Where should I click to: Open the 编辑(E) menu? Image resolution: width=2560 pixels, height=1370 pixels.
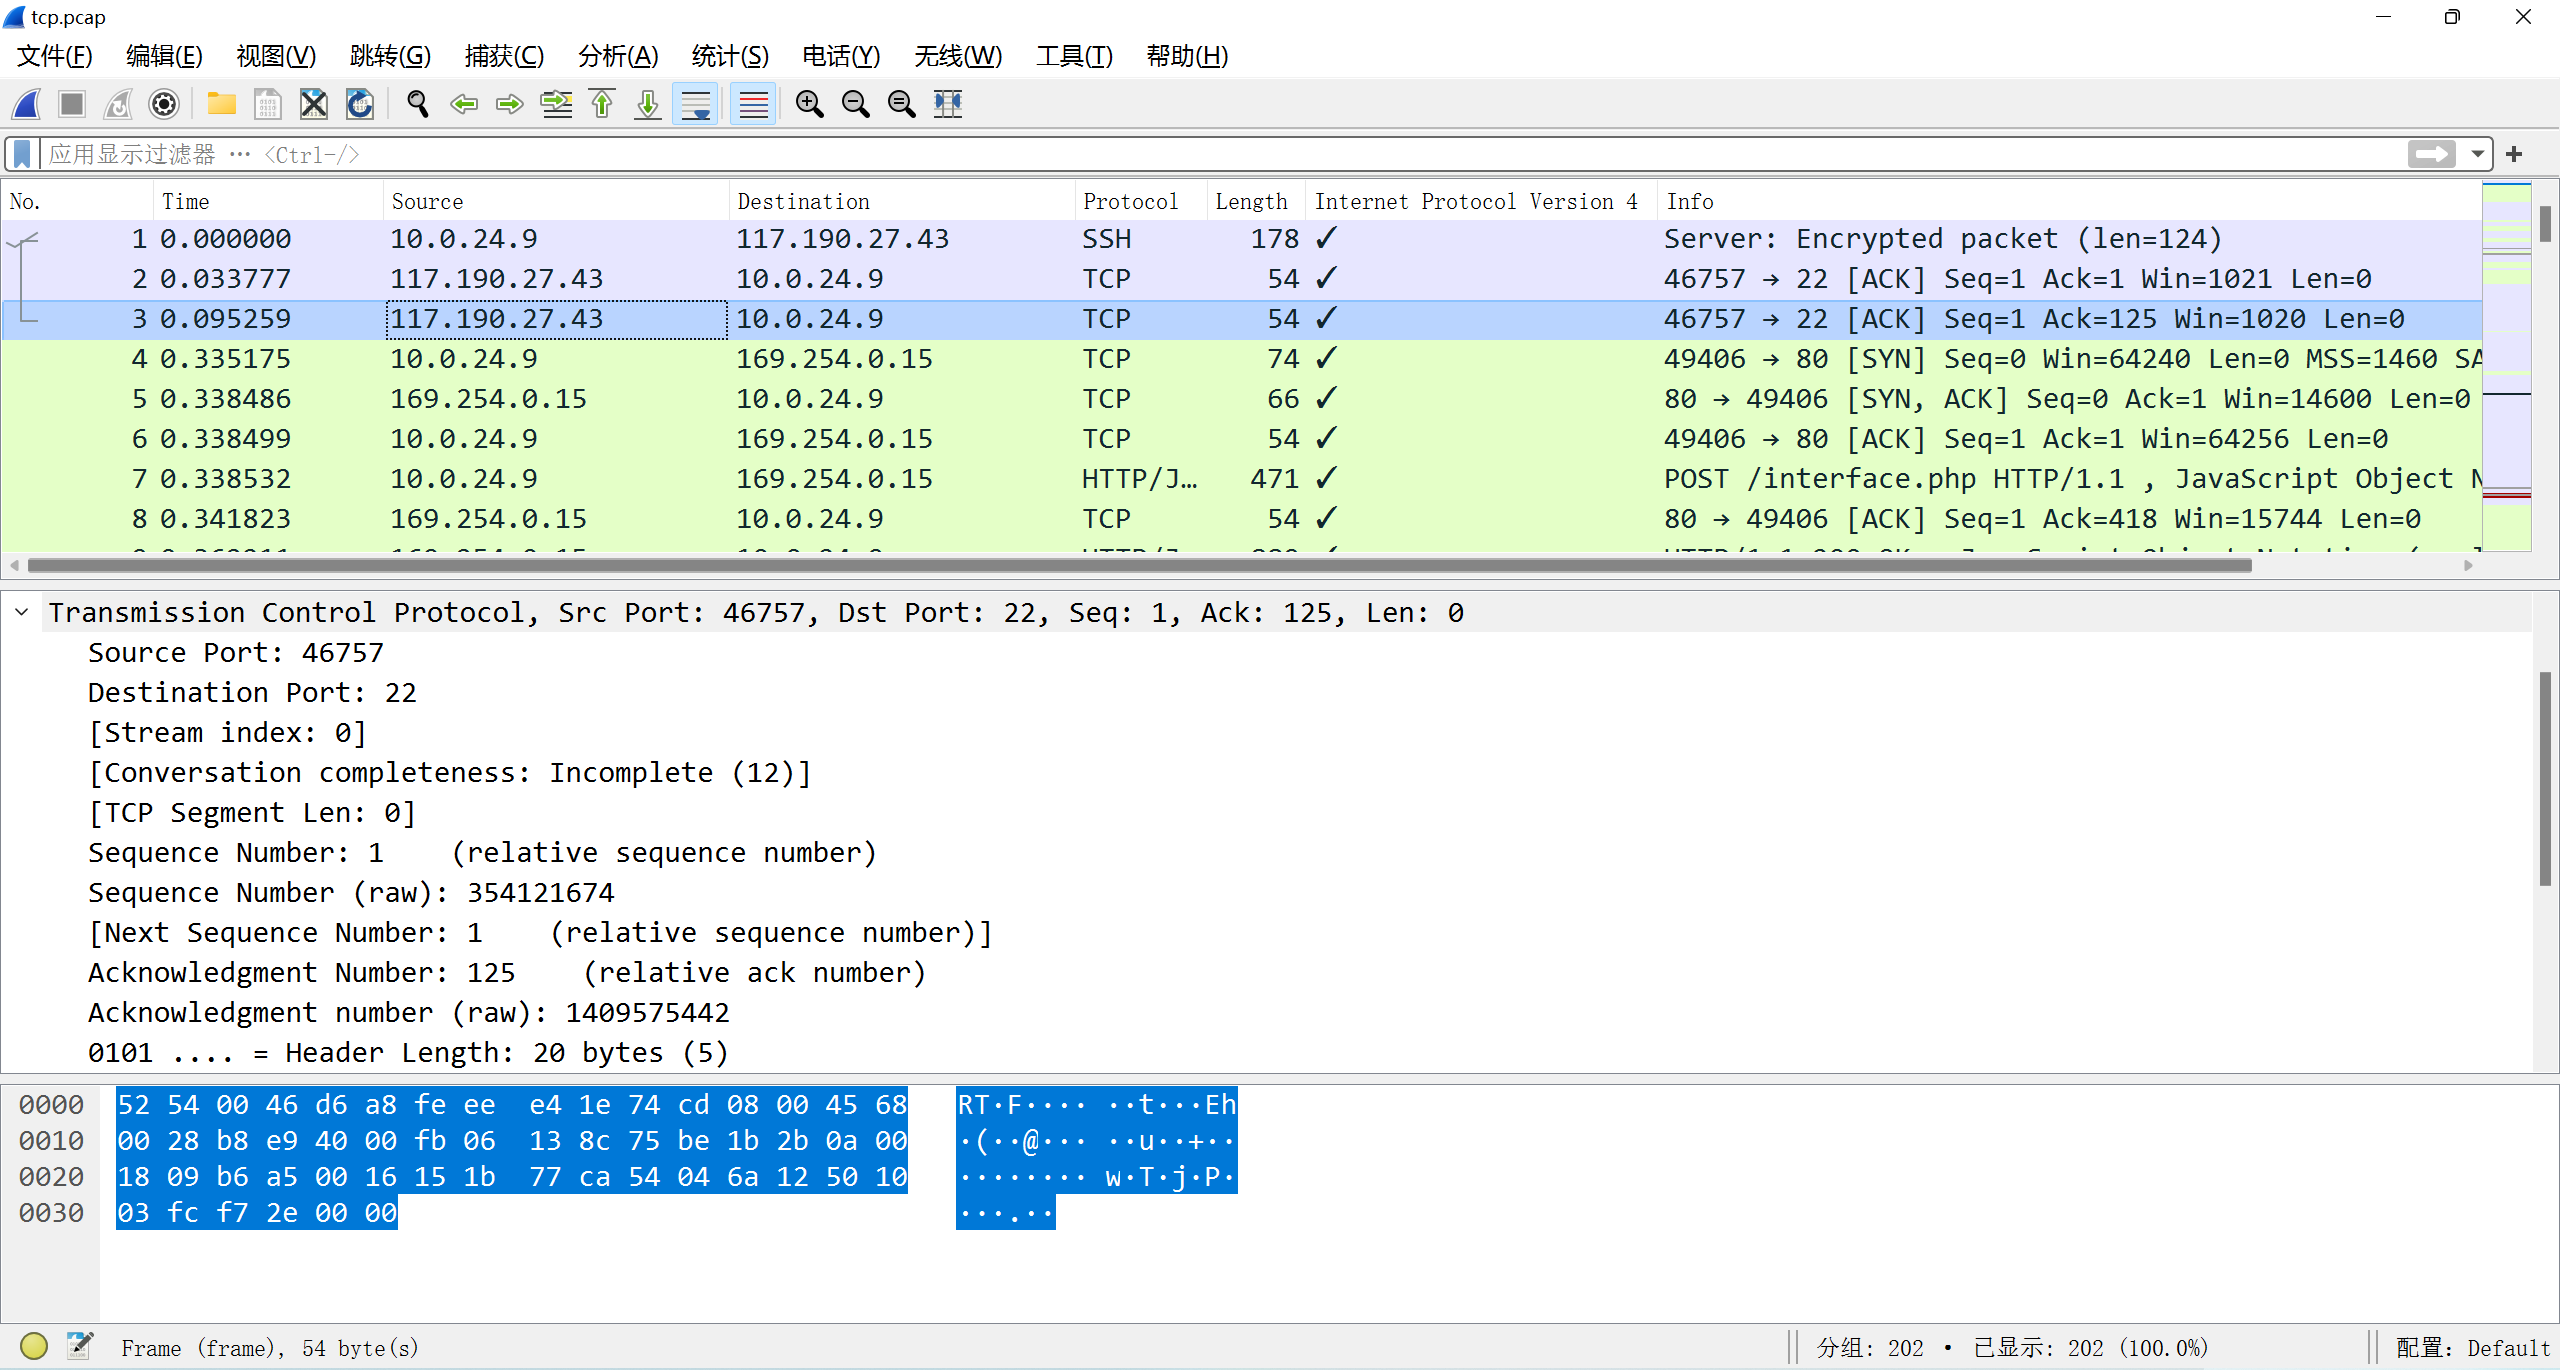(x=164, y=56)
